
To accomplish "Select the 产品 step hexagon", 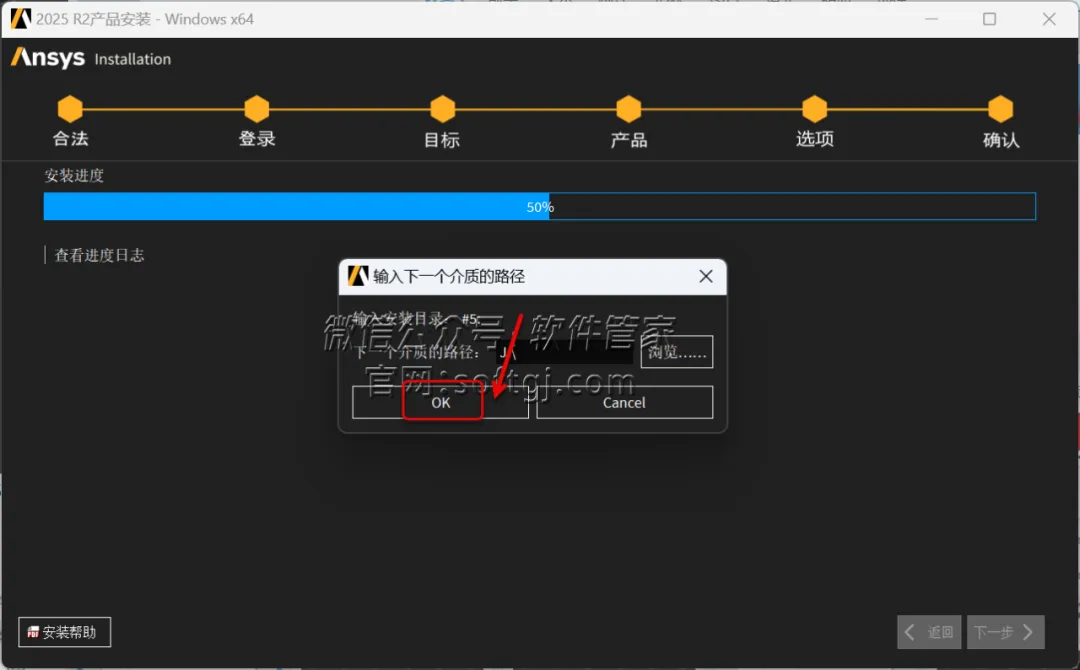I will (629, 109).
